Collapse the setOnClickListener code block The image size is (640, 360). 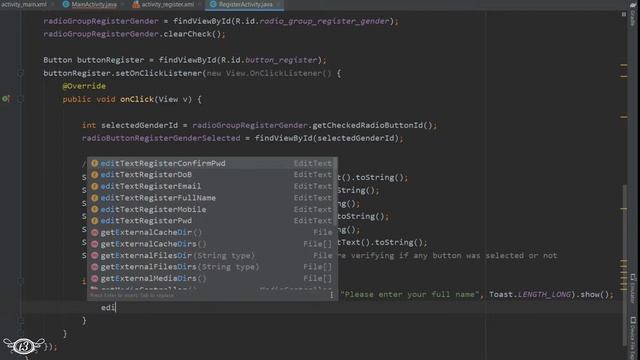pos(20,73)
